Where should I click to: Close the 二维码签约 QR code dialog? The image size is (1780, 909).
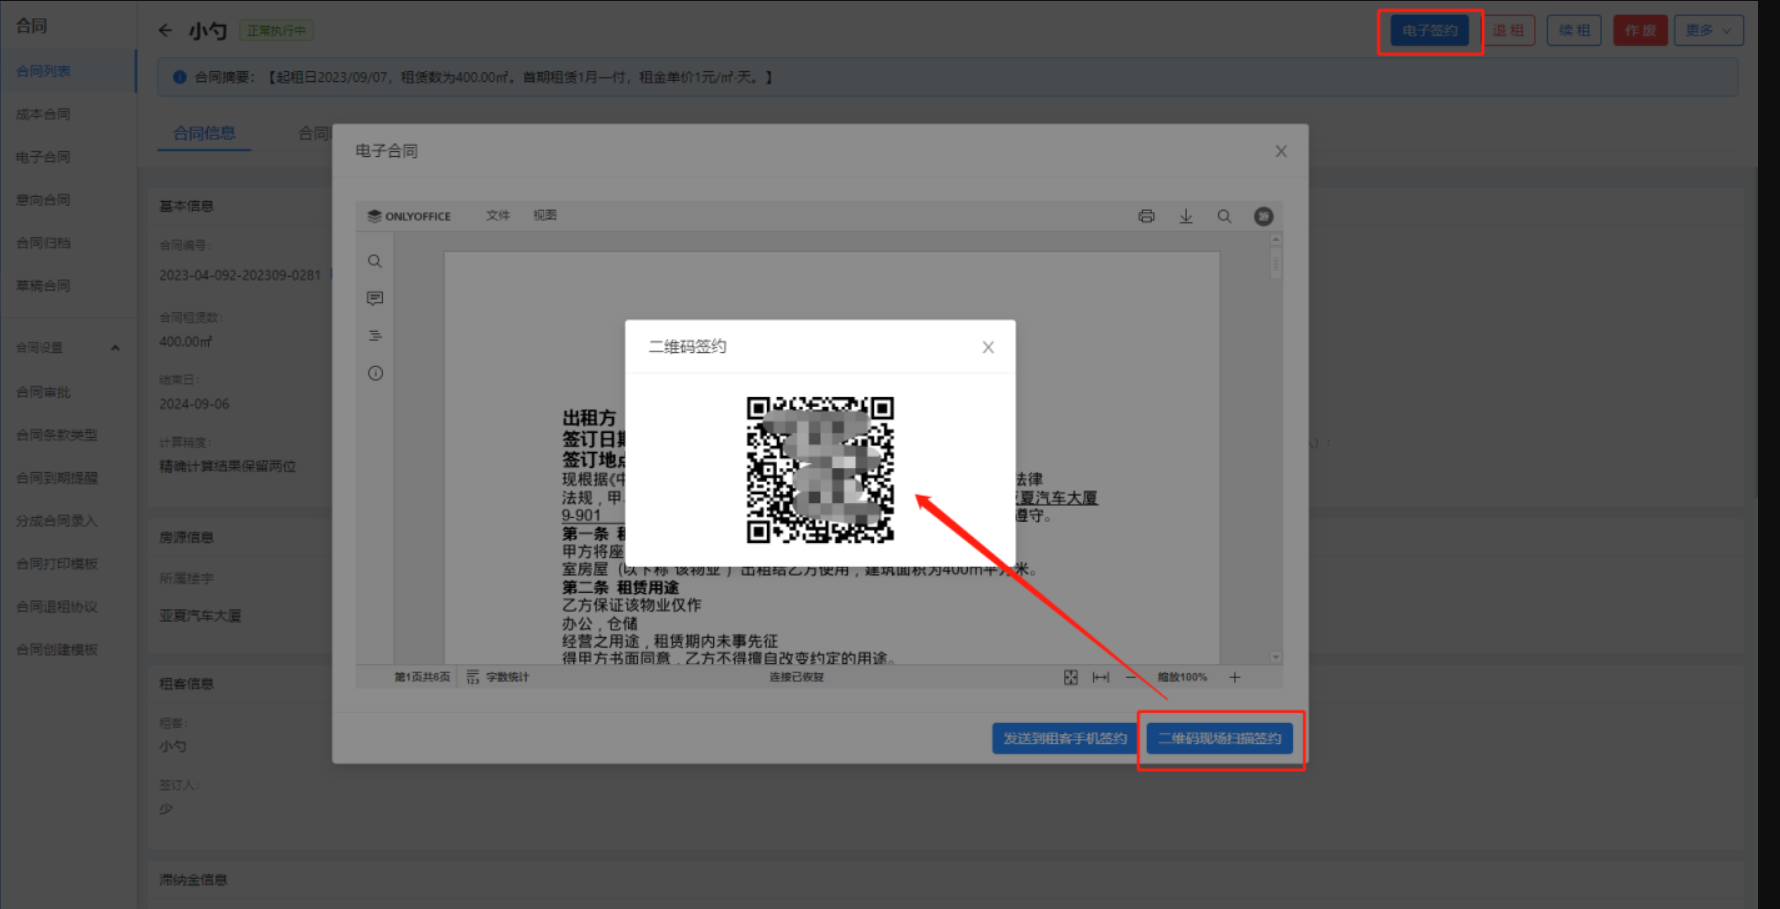(988, 347)
